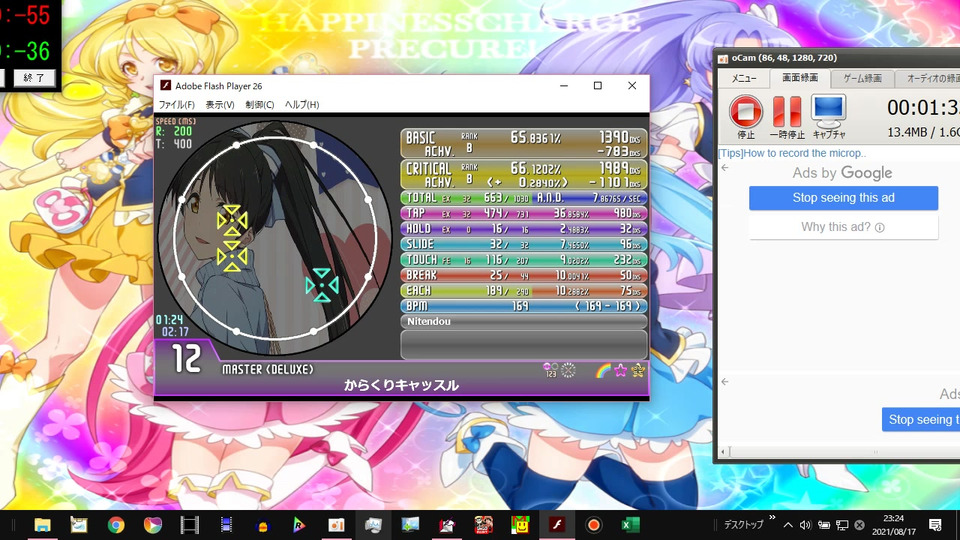
Task: Open the rainbow R triangle taskbar app
Action: pyautogui.click(x=299, y=525)
